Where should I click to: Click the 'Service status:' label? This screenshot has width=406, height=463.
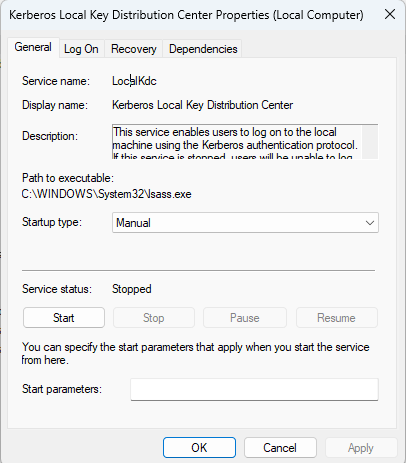click(x=57, y=289)
